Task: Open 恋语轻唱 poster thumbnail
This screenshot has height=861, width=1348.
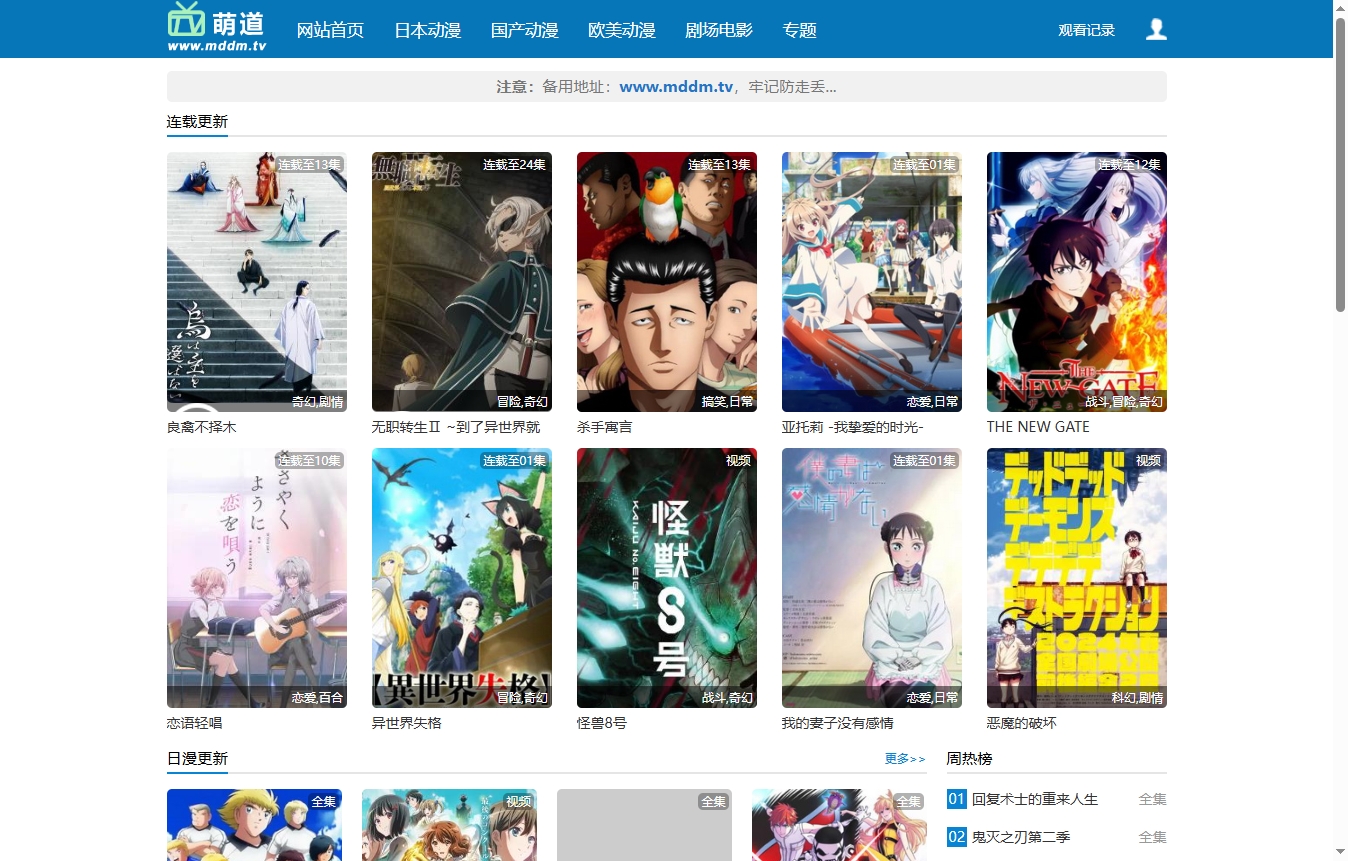Action: click(x=257, y=578)
